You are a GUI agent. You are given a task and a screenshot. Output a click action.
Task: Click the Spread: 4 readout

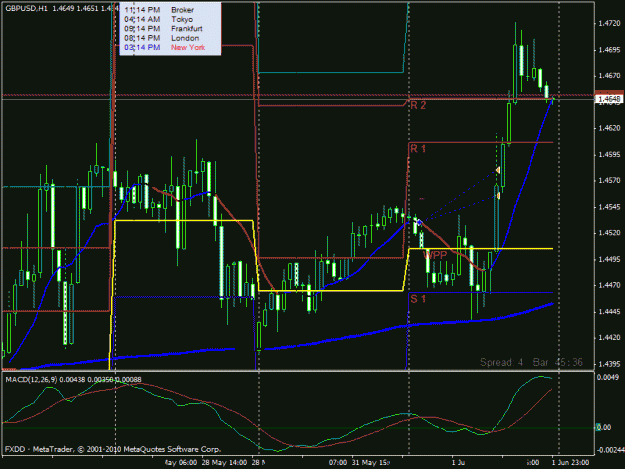tap(501, 362)
